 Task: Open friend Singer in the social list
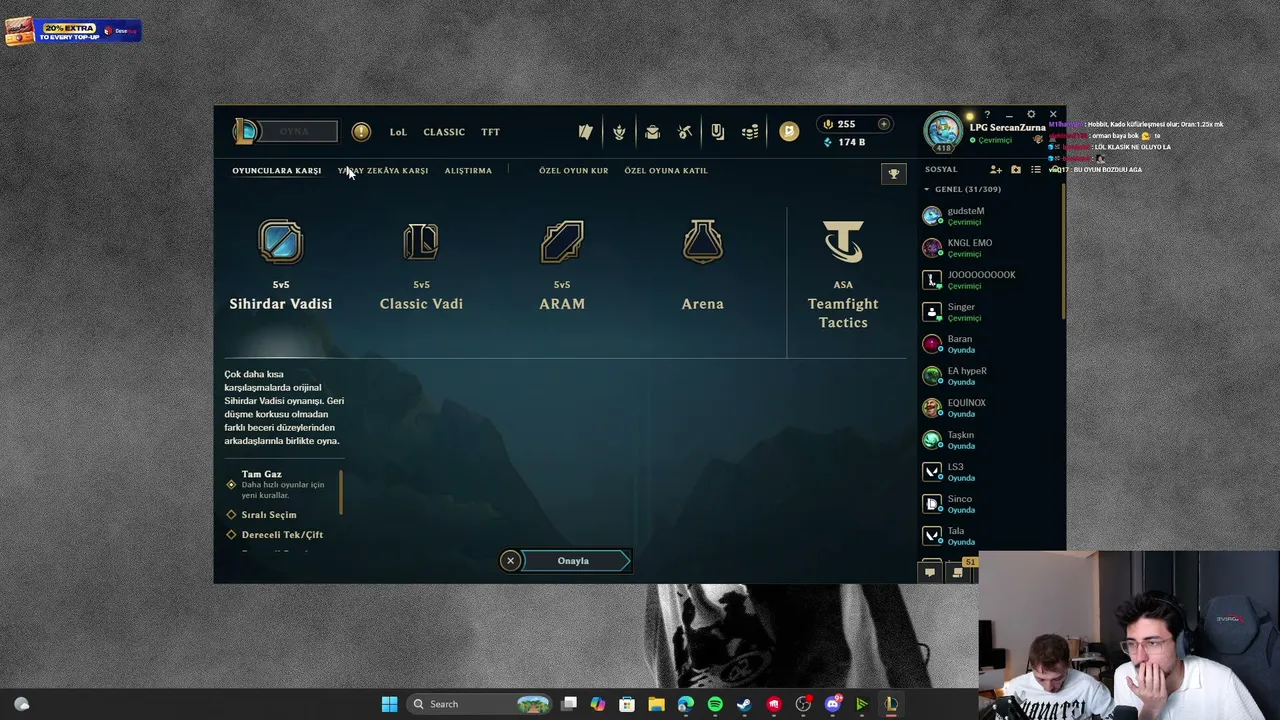(x=990, y=311)
